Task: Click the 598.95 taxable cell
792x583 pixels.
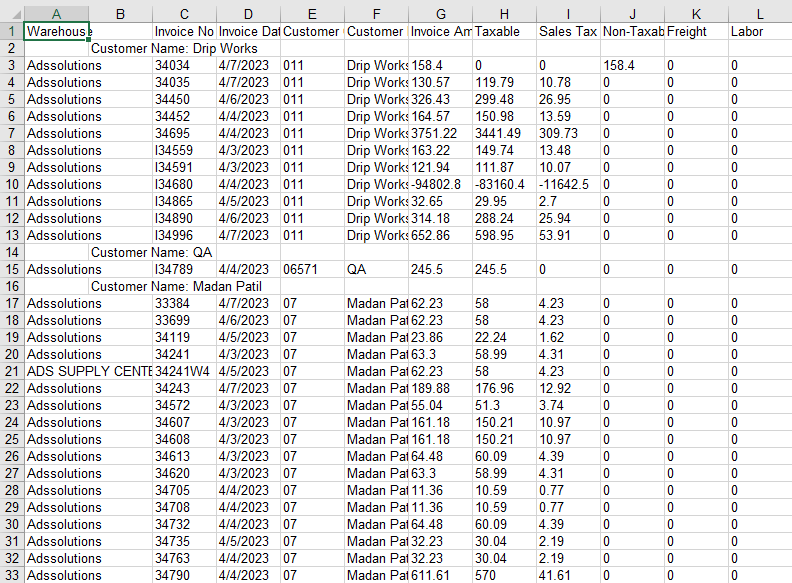Action: (x=504, y=235)
